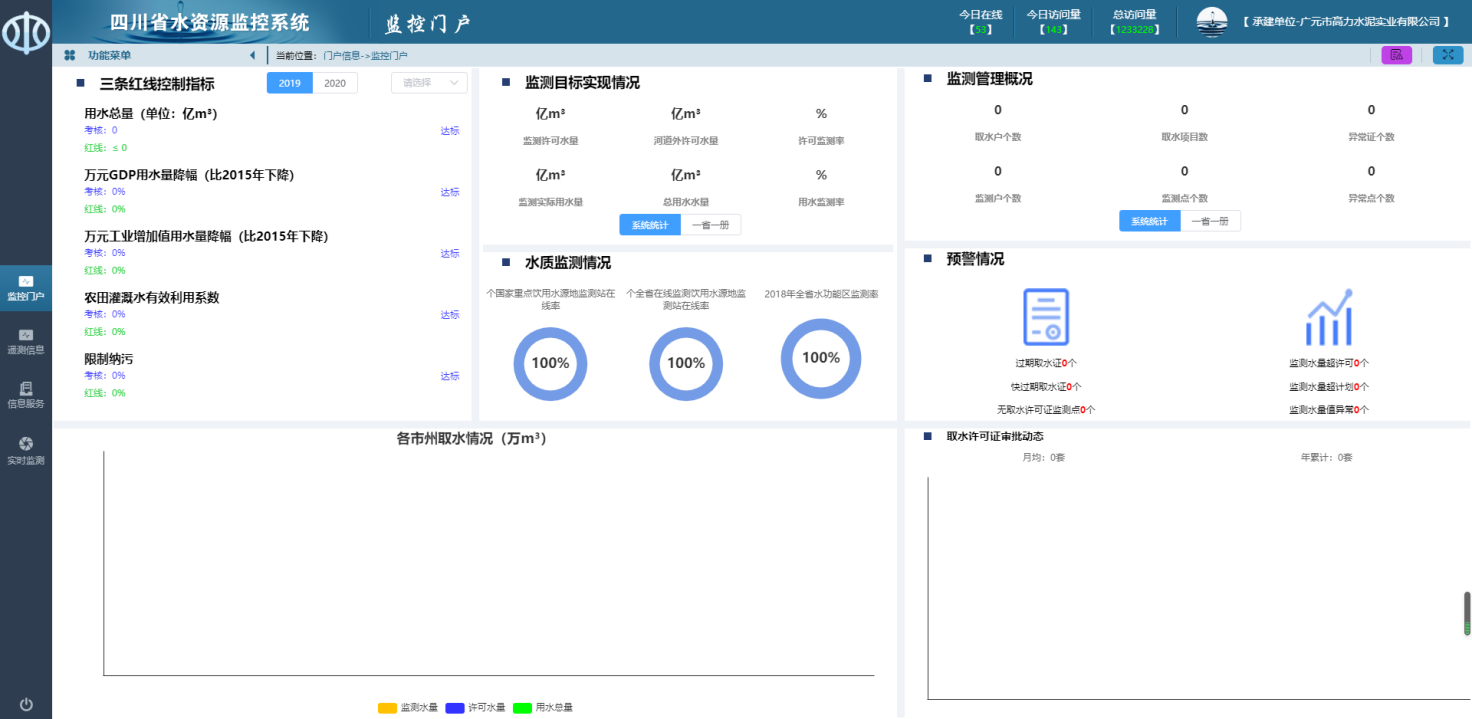Click the 达标 link beside 用水总量
Screen dimensions: 1472x719
coord(450,130)
